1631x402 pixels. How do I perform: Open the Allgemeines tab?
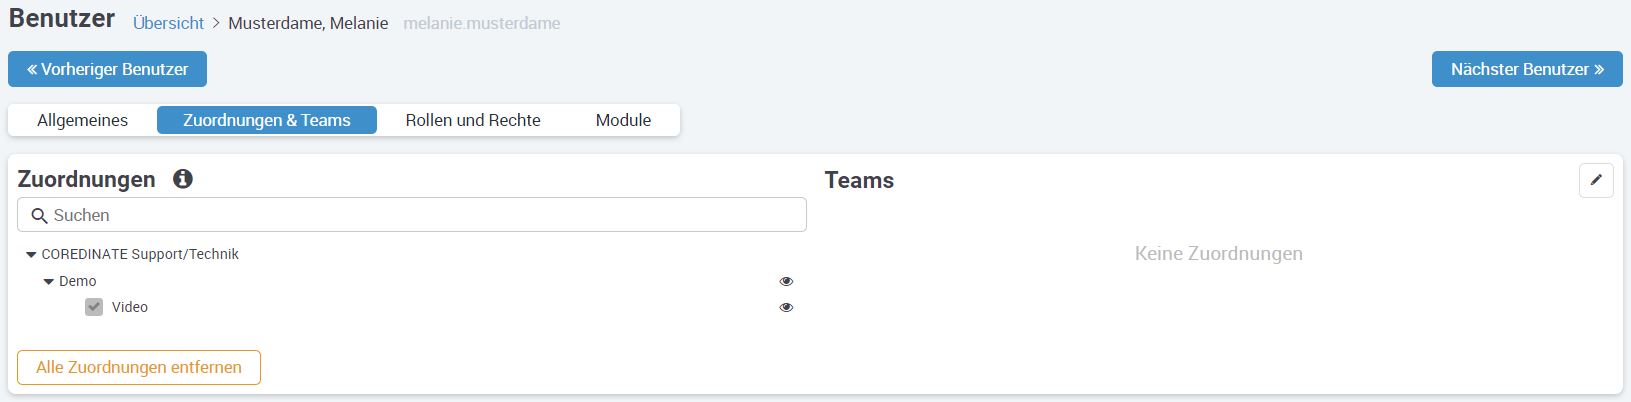coord(82,120)
